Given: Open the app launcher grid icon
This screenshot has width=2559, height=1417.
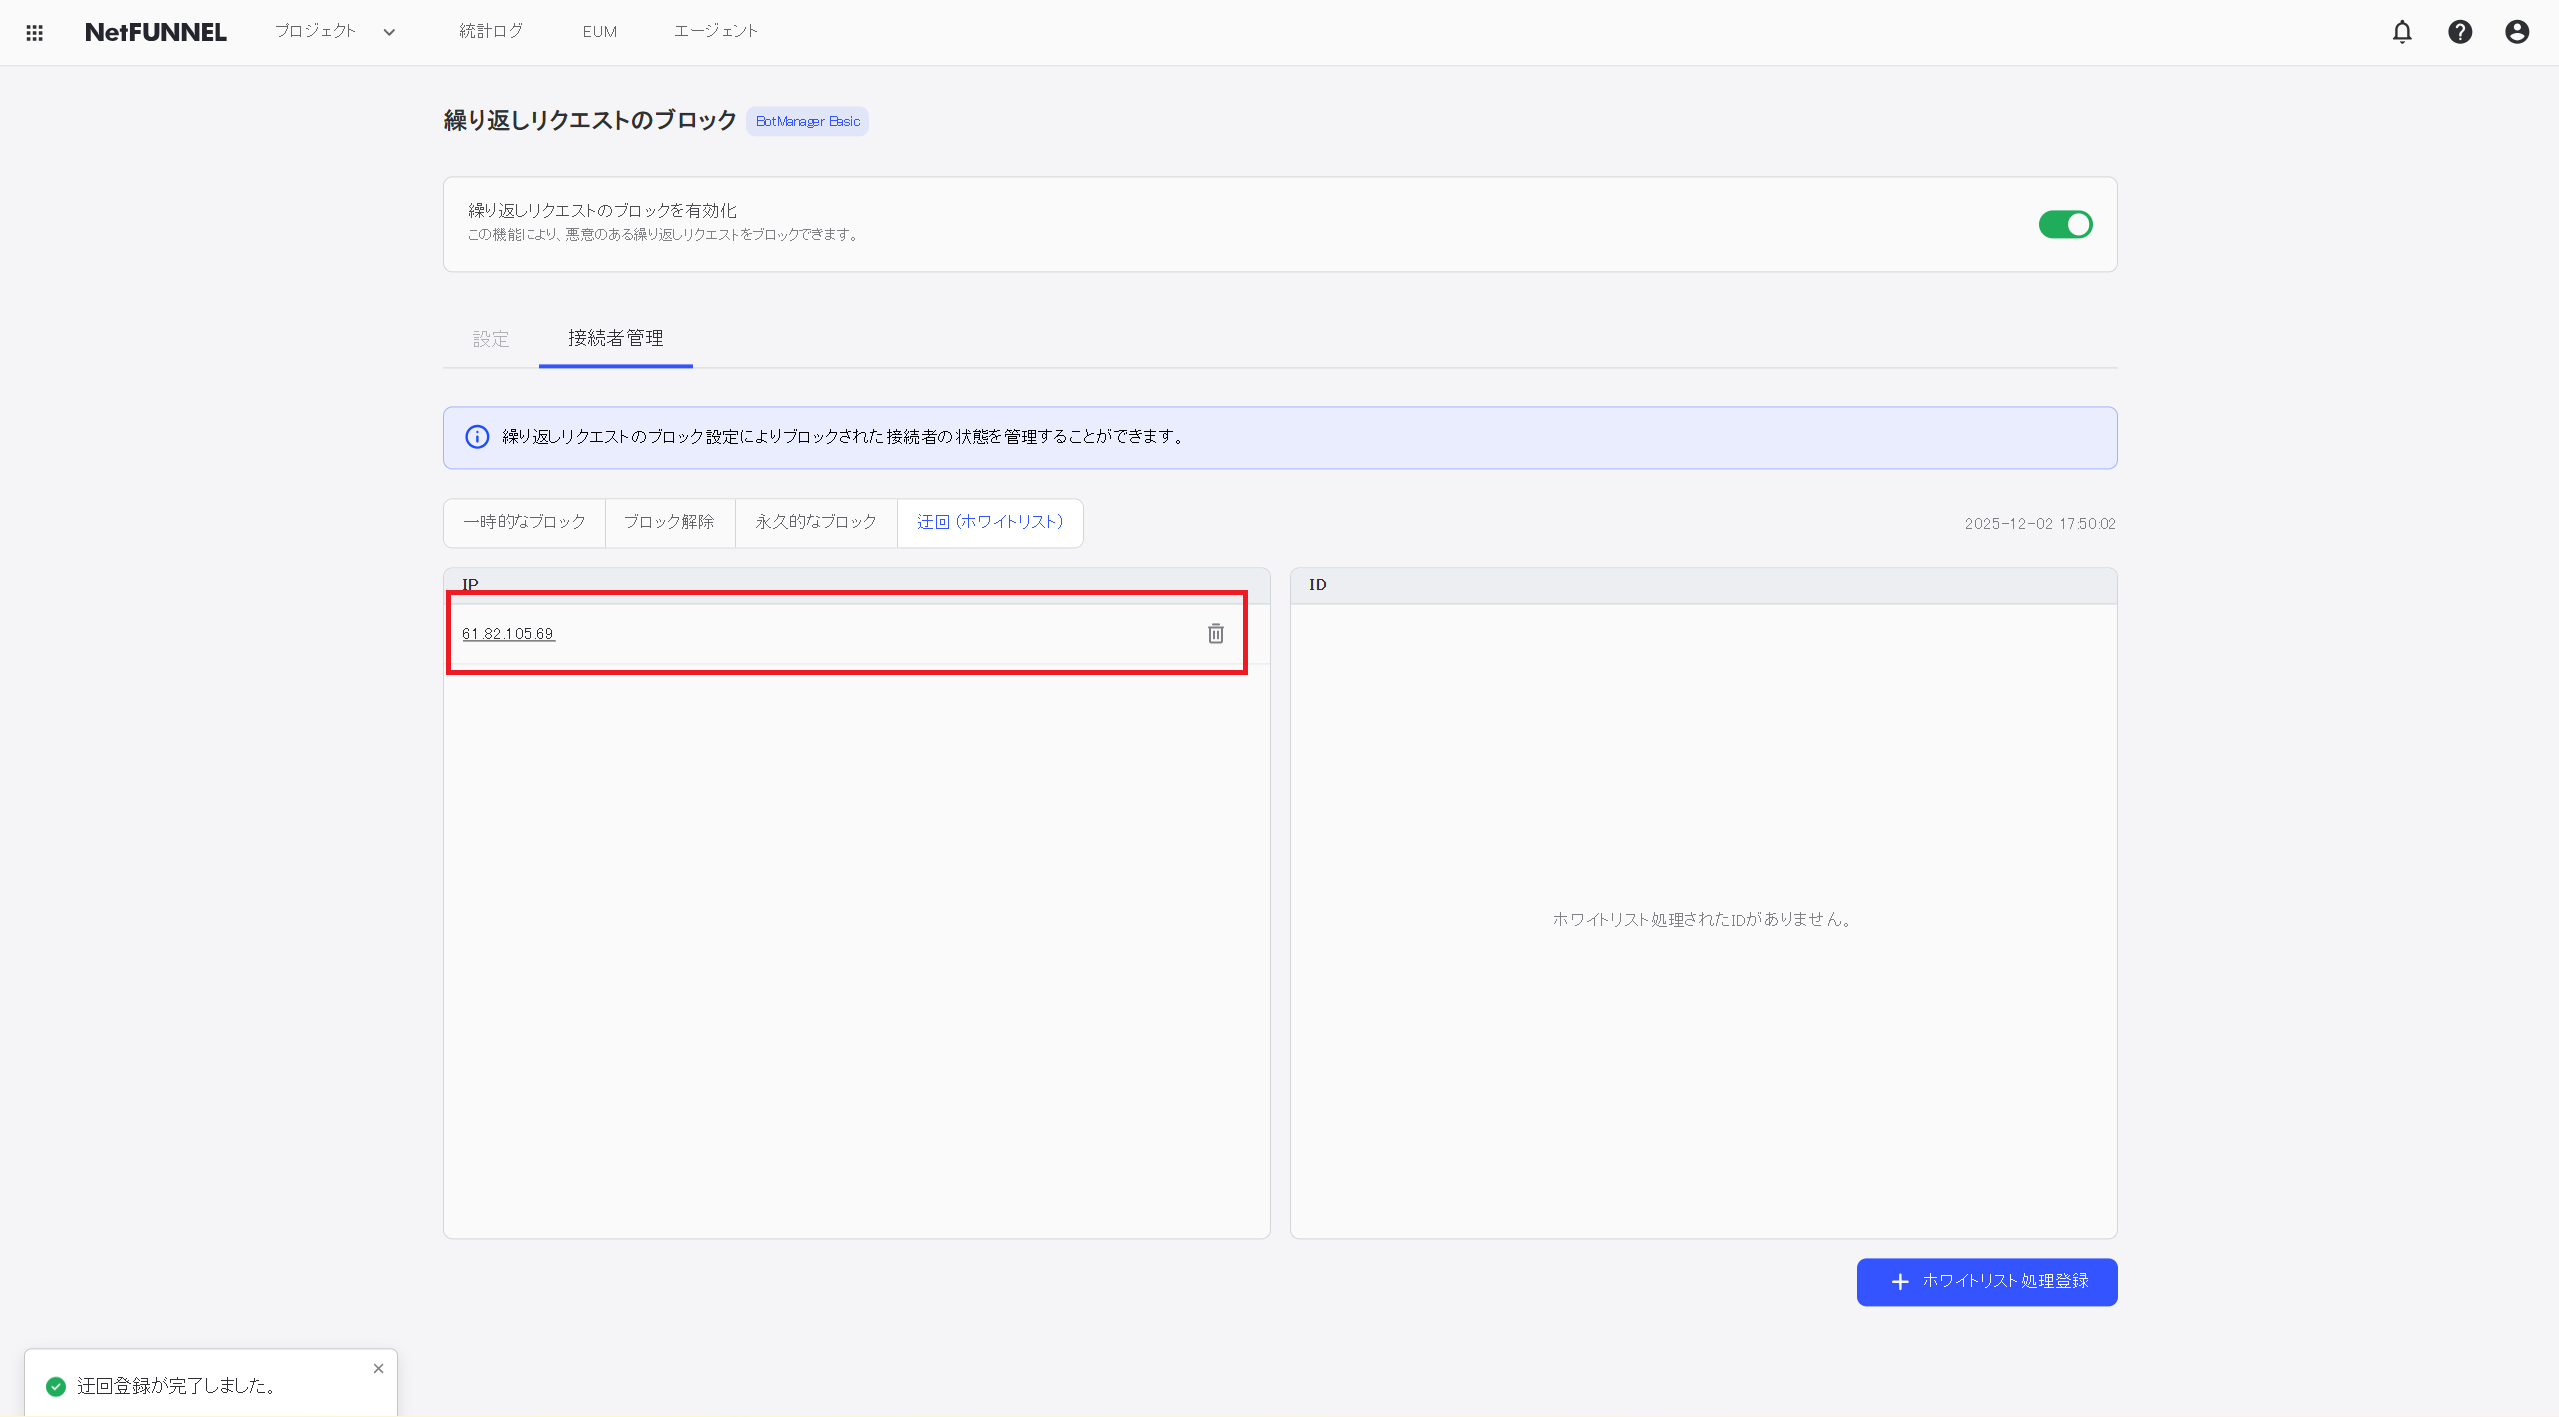Looking at the screenshot, I should point(34,31).
